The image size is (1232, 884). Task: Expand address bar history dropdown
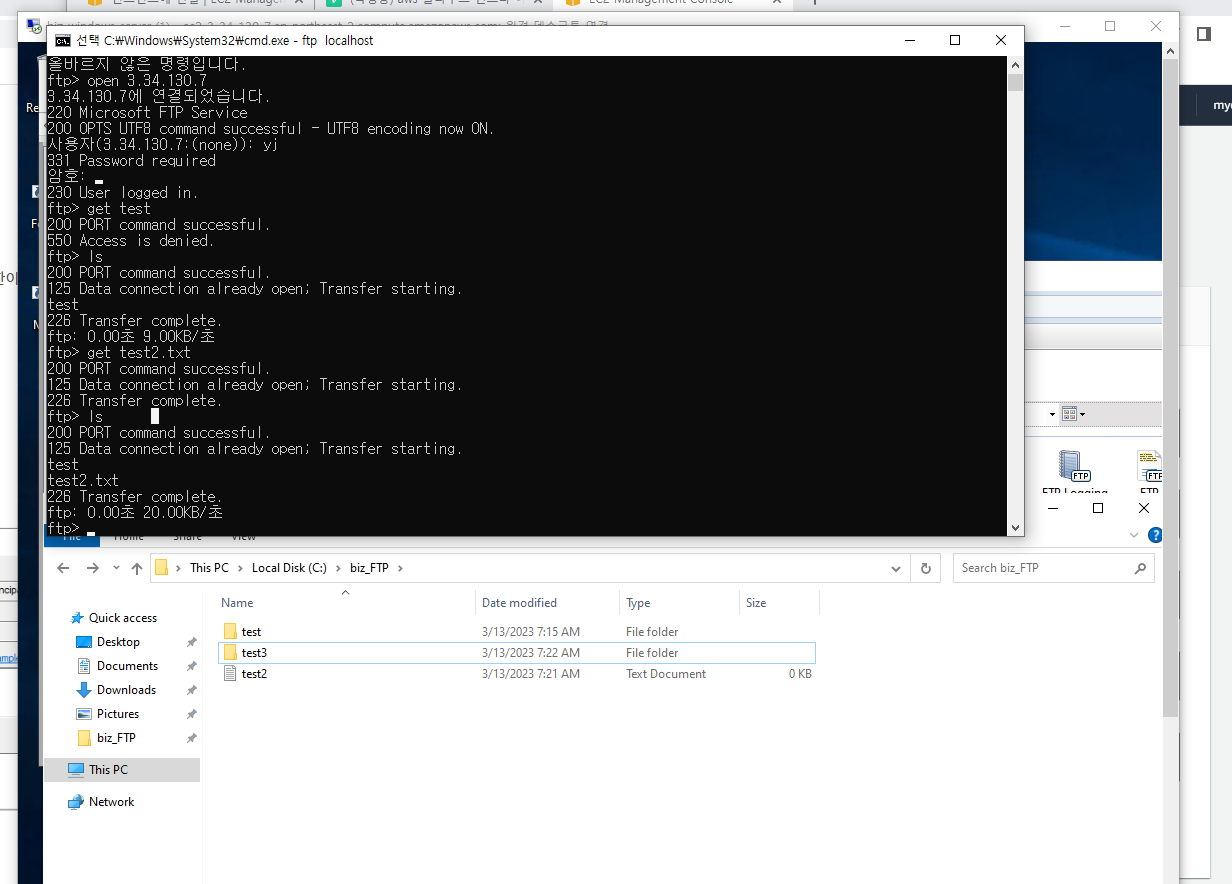(x=896, y=568)
